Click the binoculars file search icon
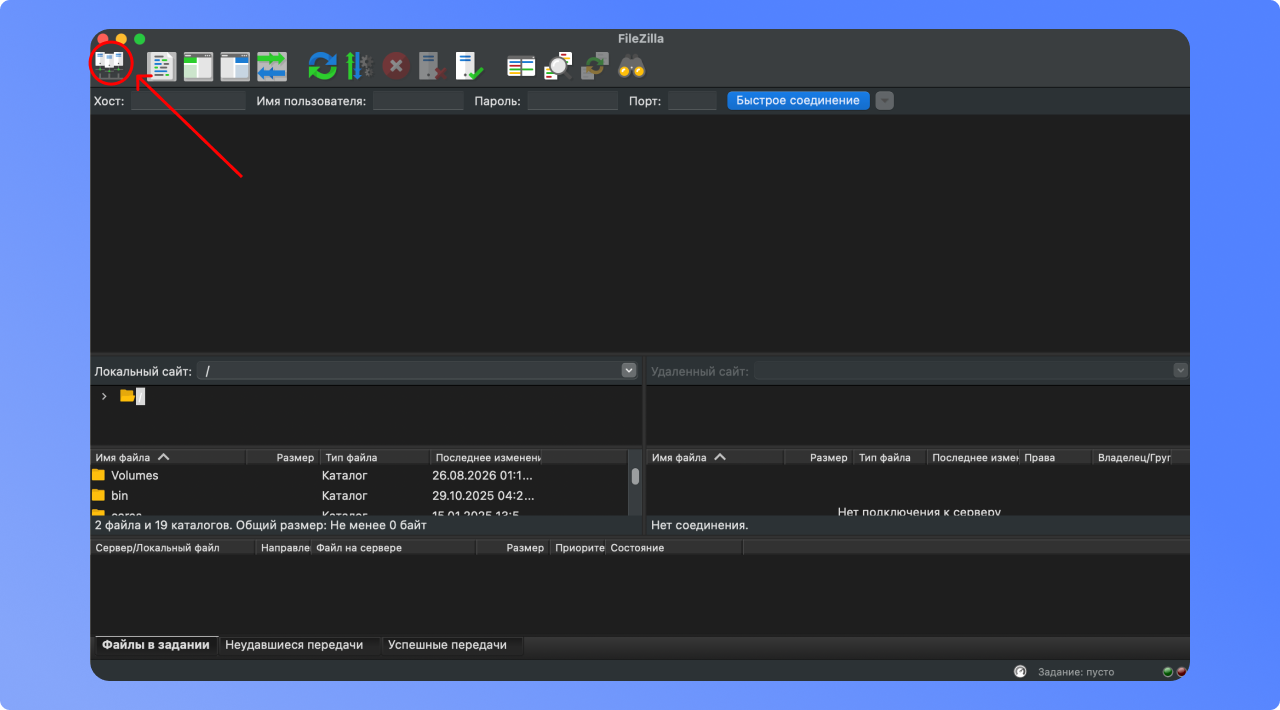This screenshot has width=1280, height=710. tap(632, 66)
